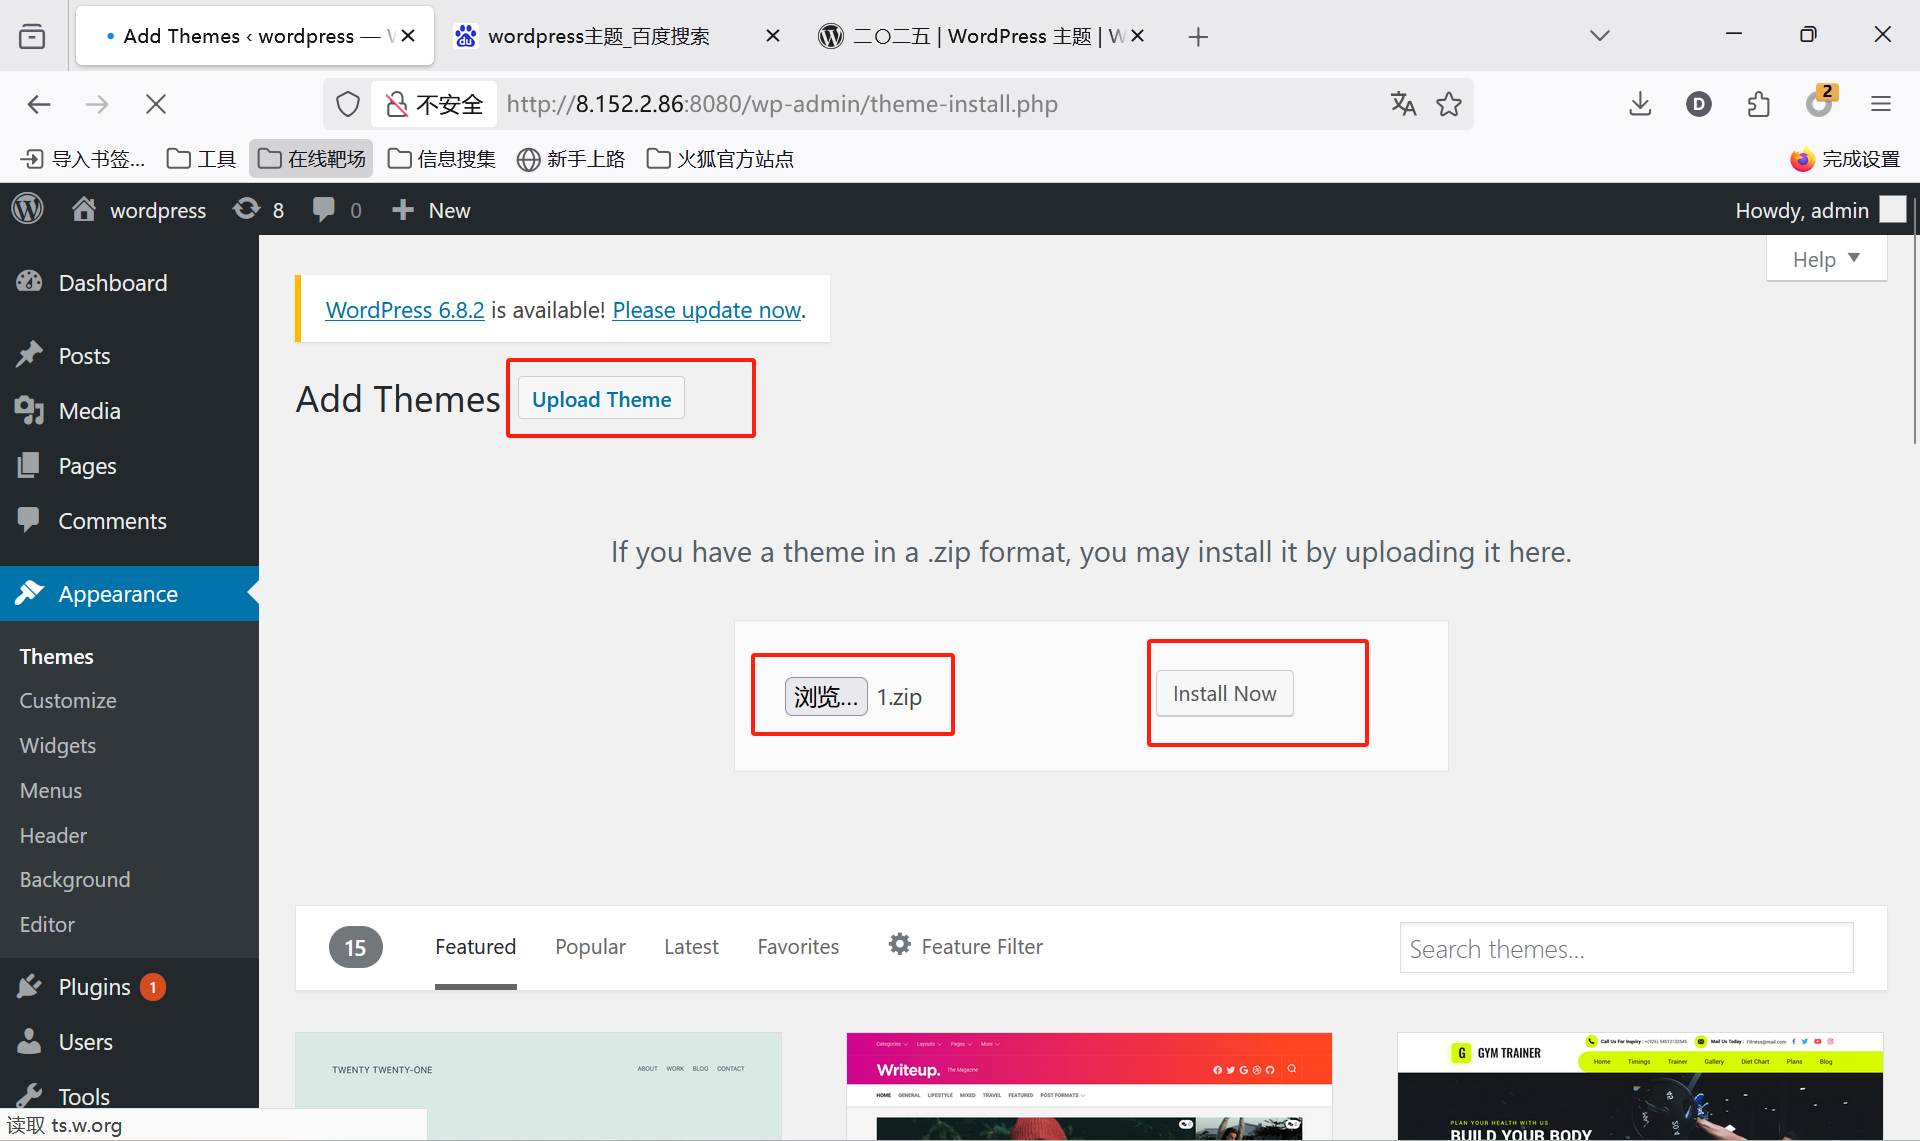The height and width of the screenshot is (1141, 1920).
Task: Open the Gym Trainer theme thumbnail
Action: click(x=1640, y=1086)
